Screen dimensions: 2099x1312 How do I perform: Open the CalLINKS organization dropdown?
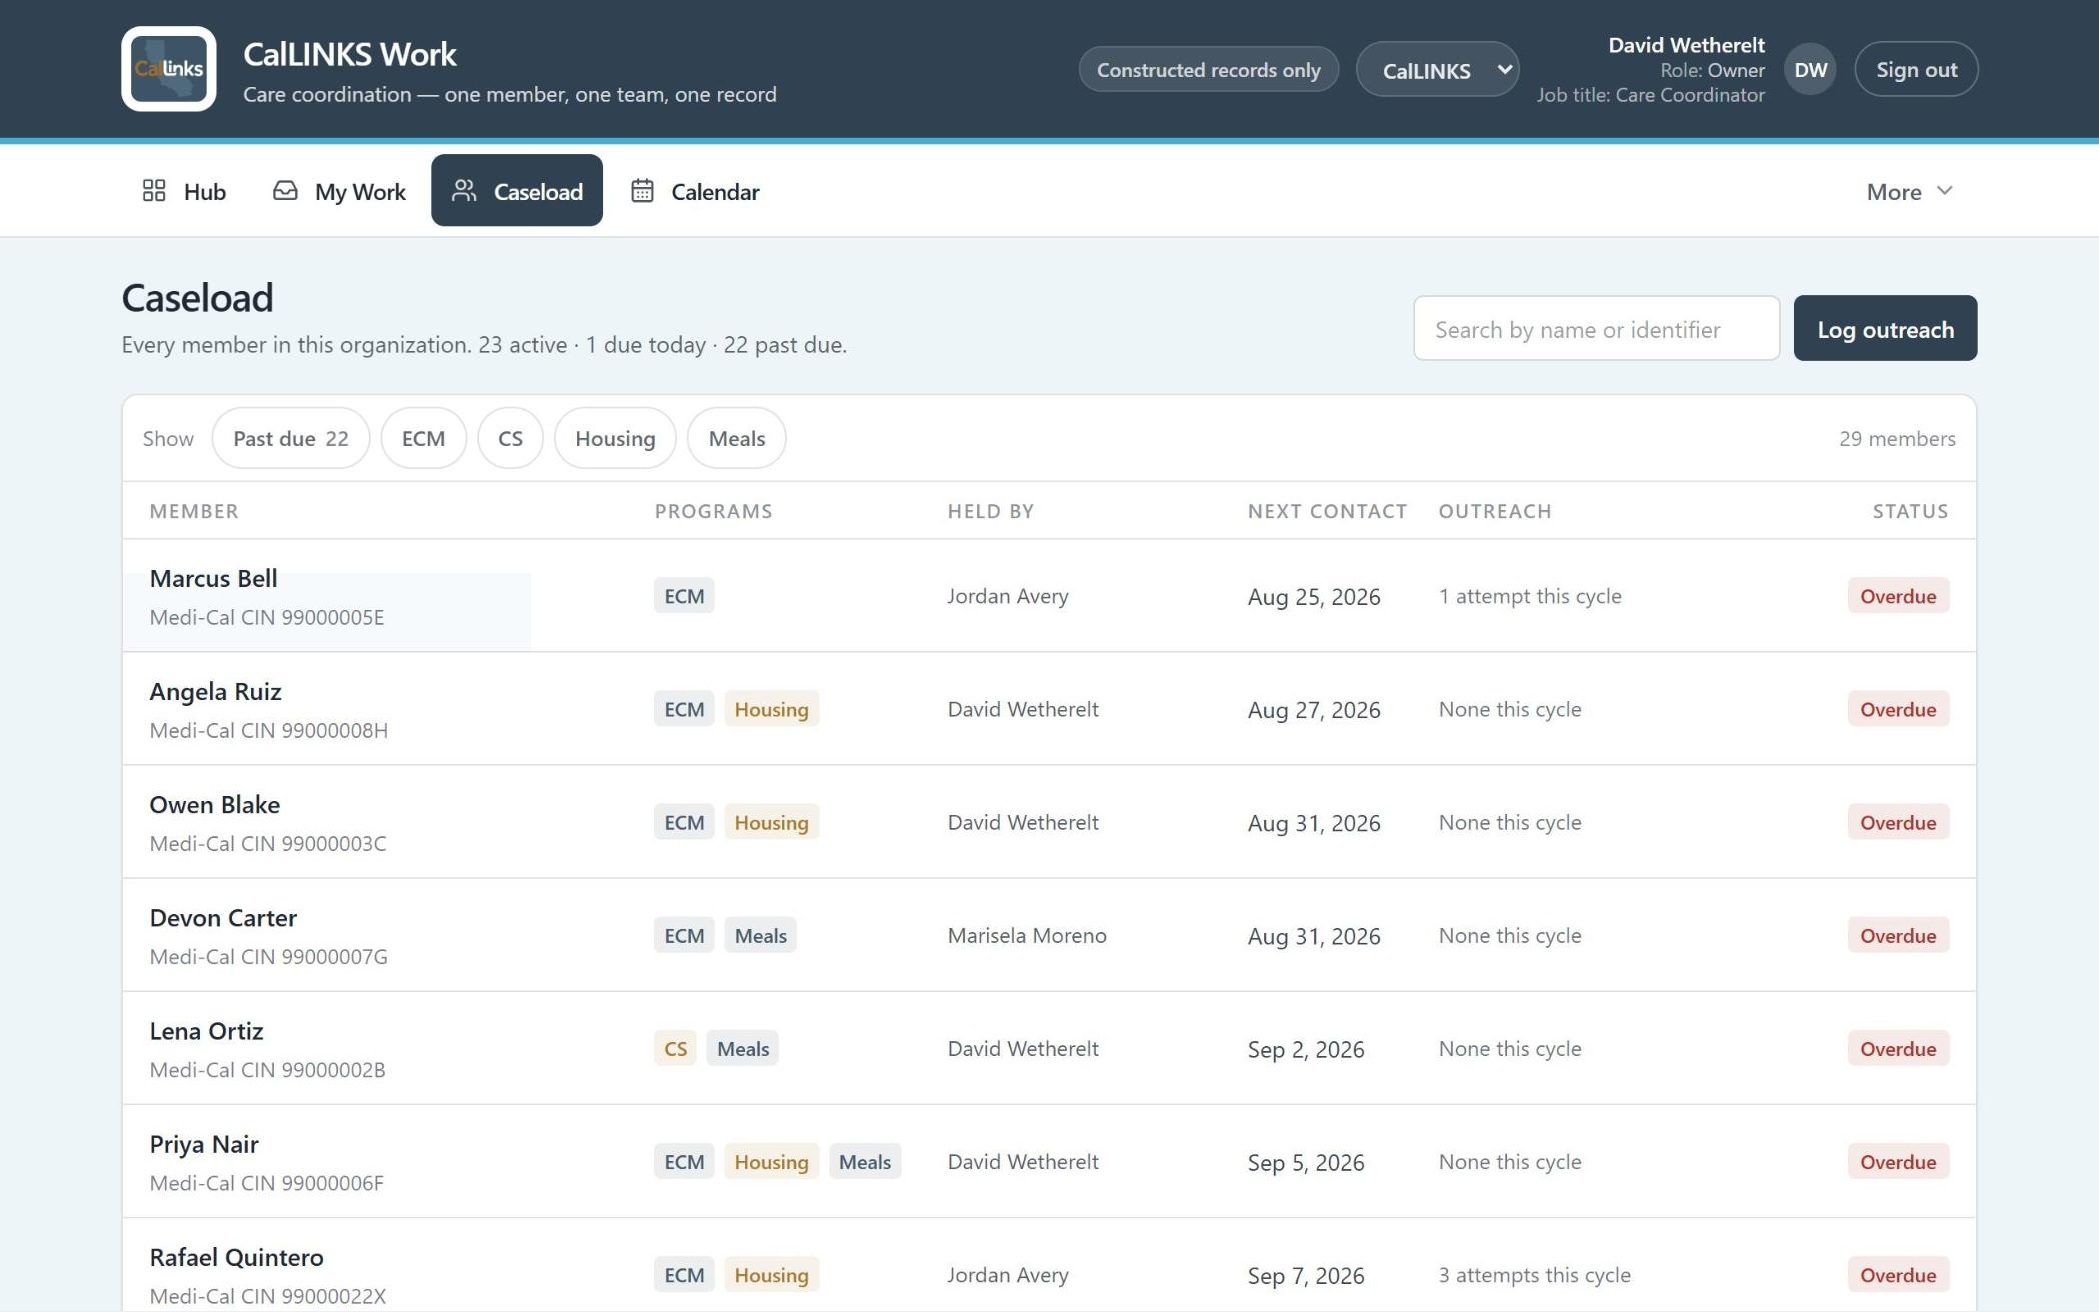(1438, 70)
